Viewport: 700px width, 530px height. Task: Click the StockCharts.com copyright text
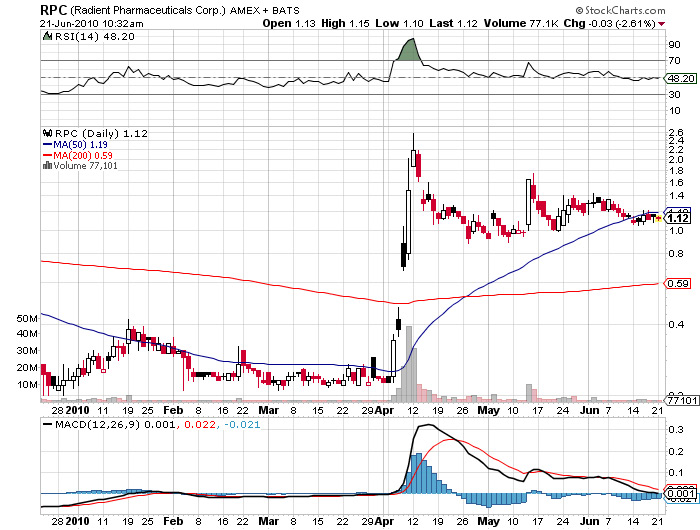click(x=621, y=10)
